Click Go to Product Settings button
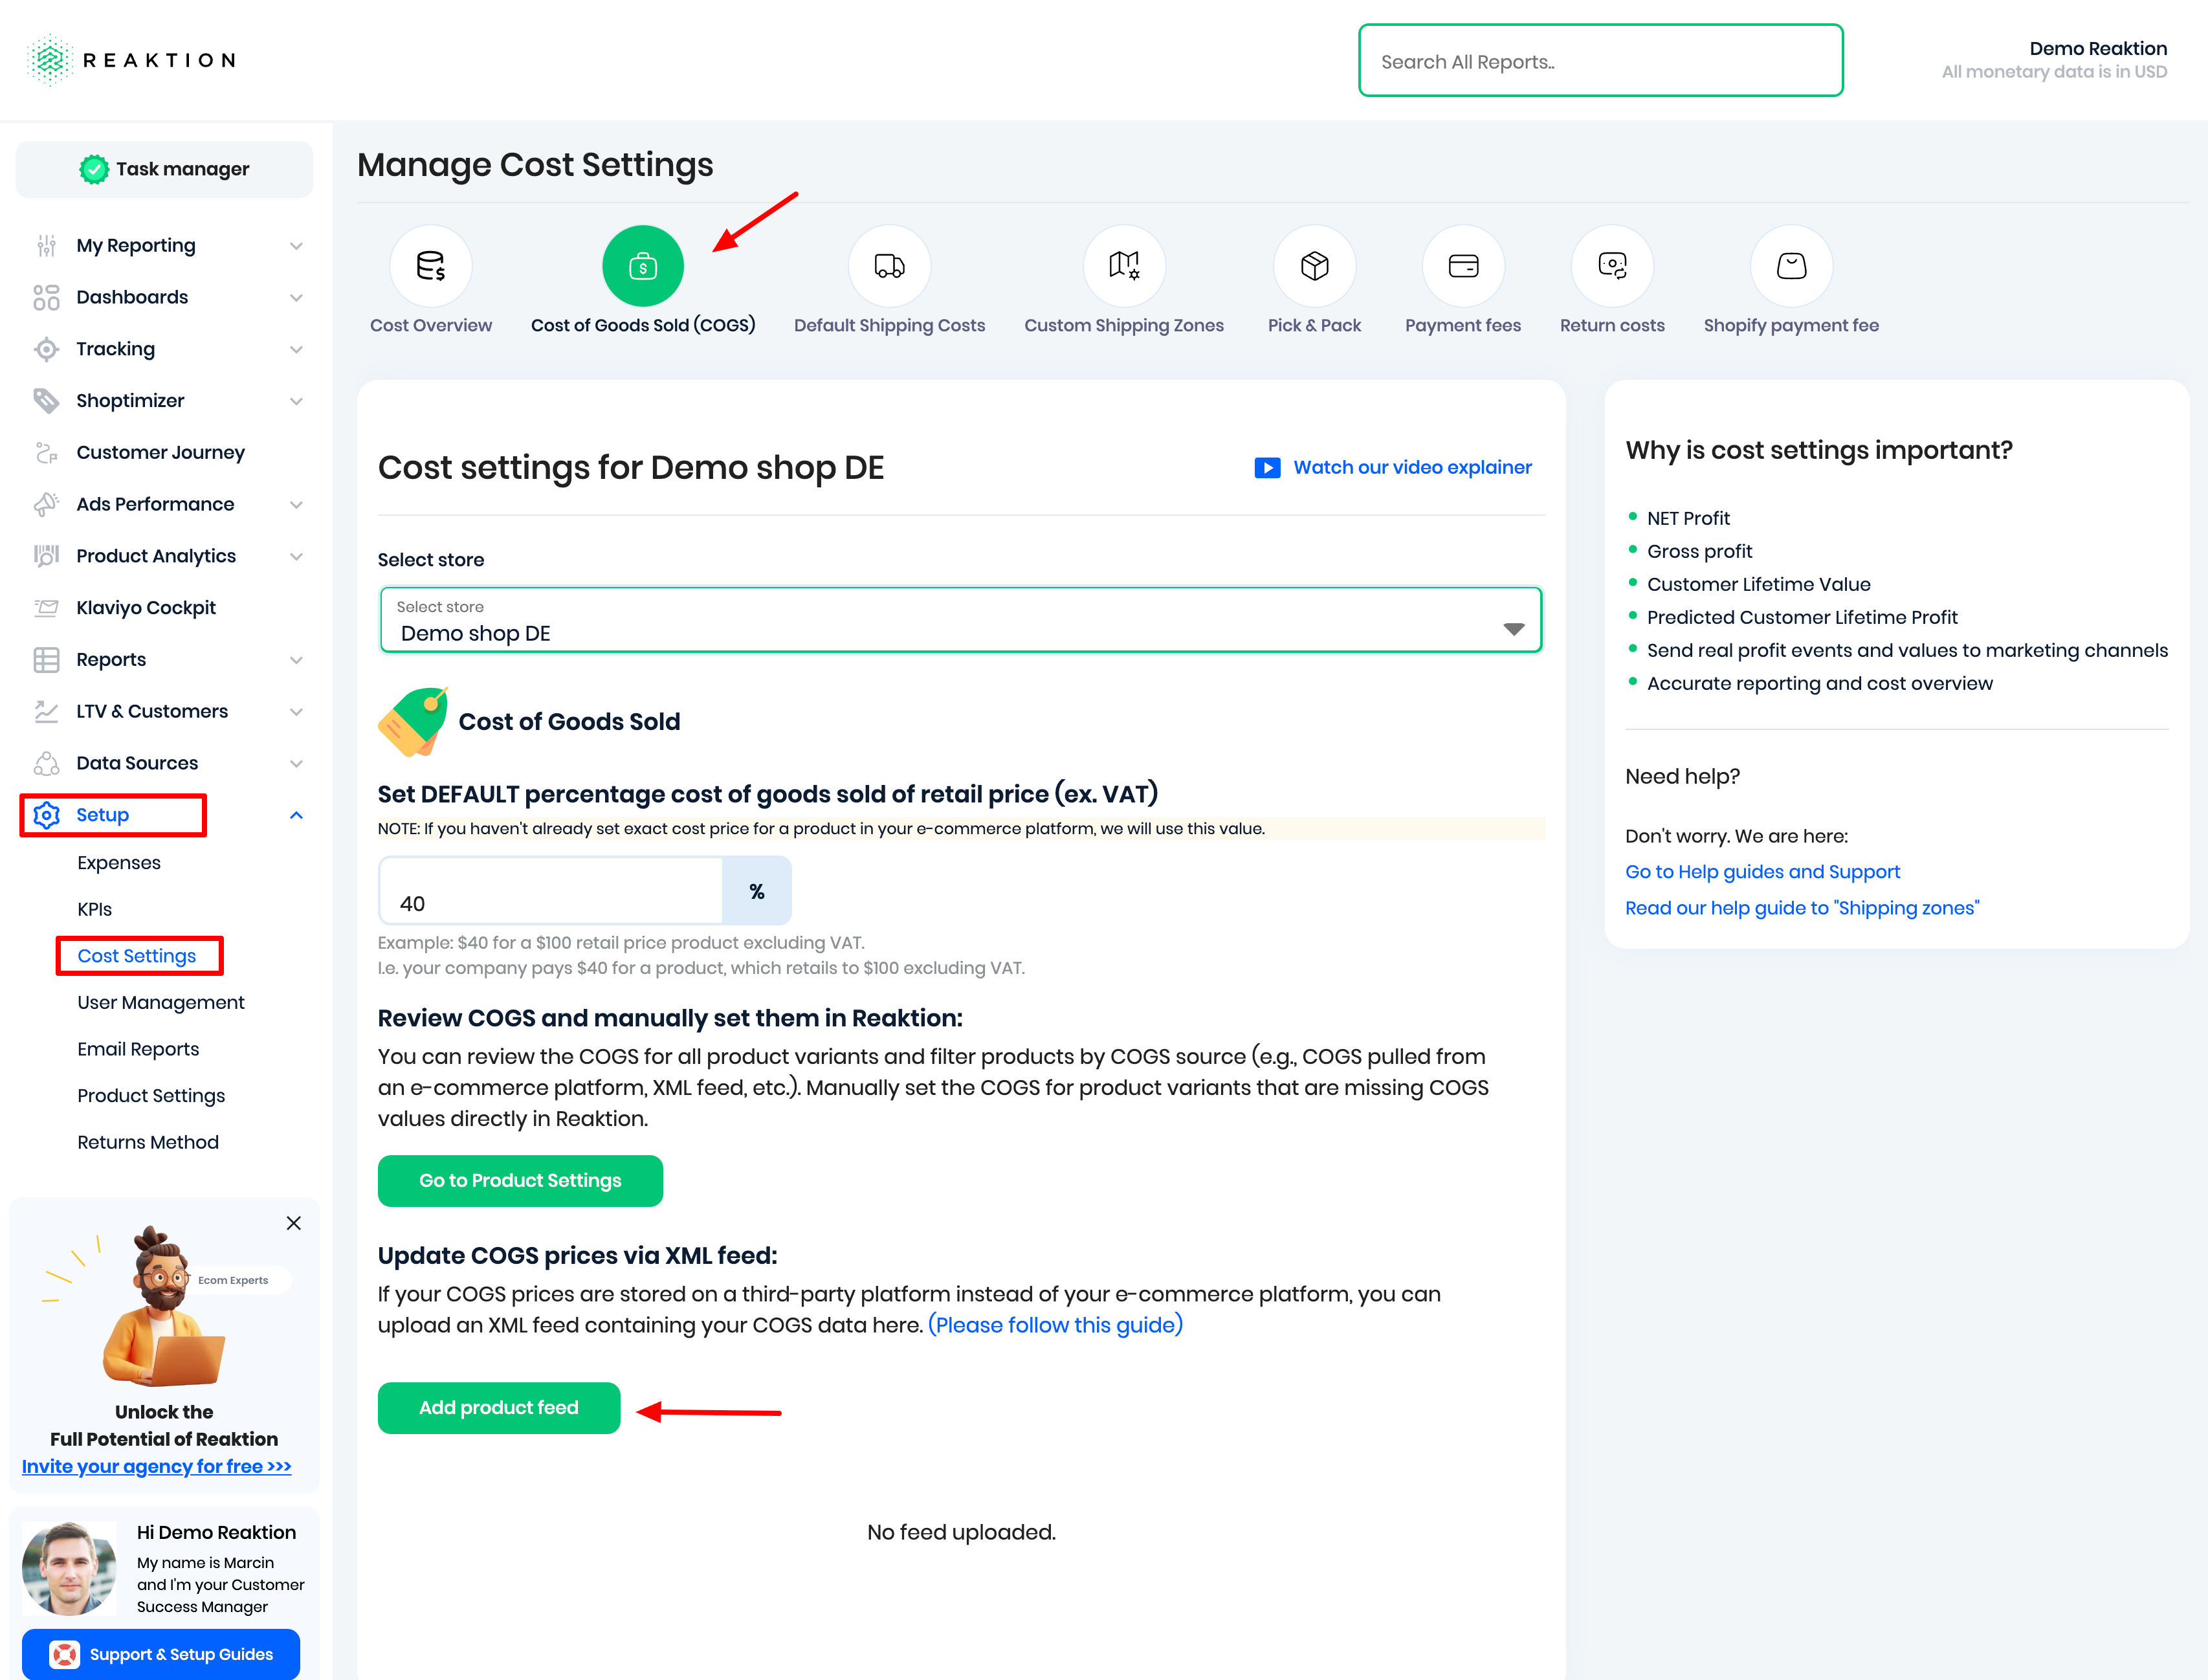This screenshot has width=2208, height=1680. 520,1181
